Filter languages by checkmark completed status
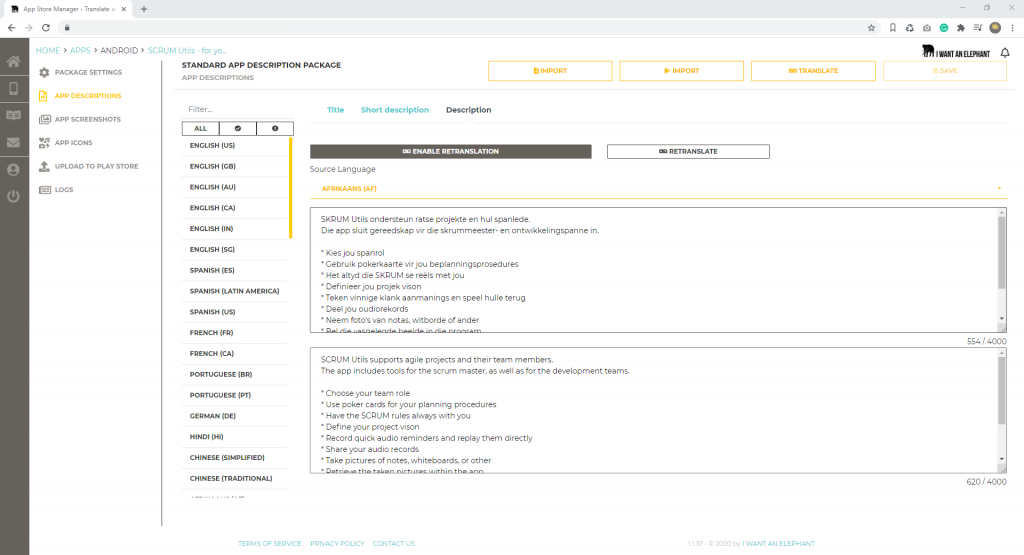The height and width of the screenshot is (555, 1024). (x=238, y=129)
